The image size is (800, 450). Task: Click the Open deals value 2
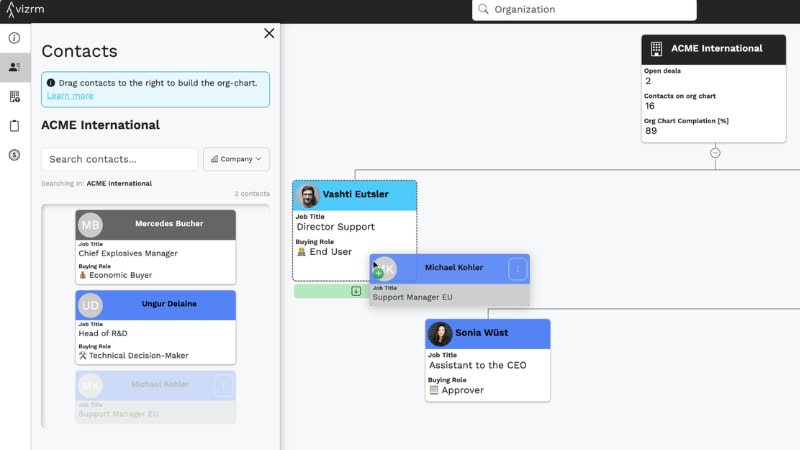point(648,81)
